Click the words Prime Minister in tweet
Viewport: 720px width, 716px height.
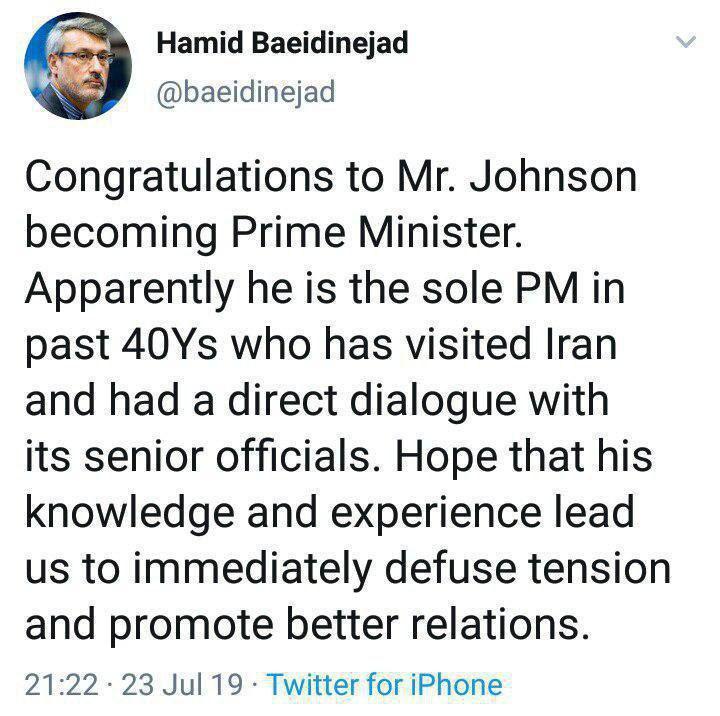[377, 232]
